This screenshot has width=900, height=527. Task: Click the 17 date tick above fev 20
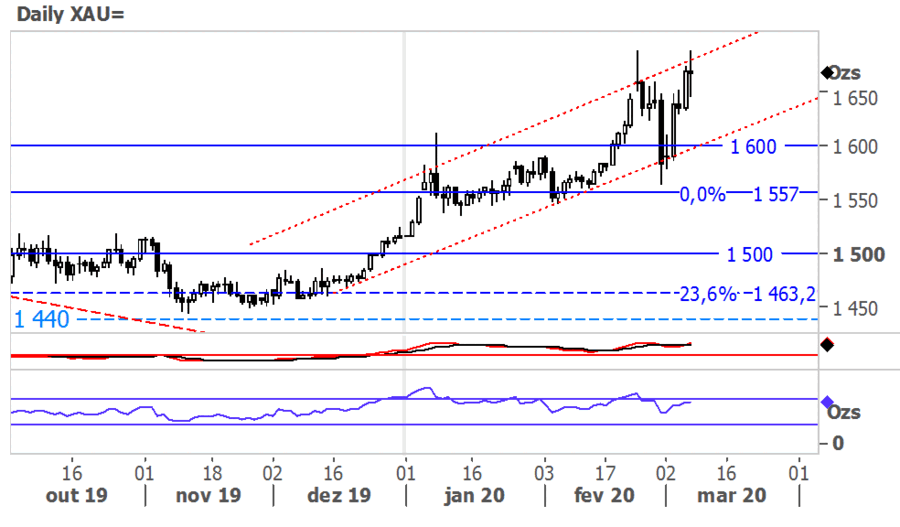point(605,473)
